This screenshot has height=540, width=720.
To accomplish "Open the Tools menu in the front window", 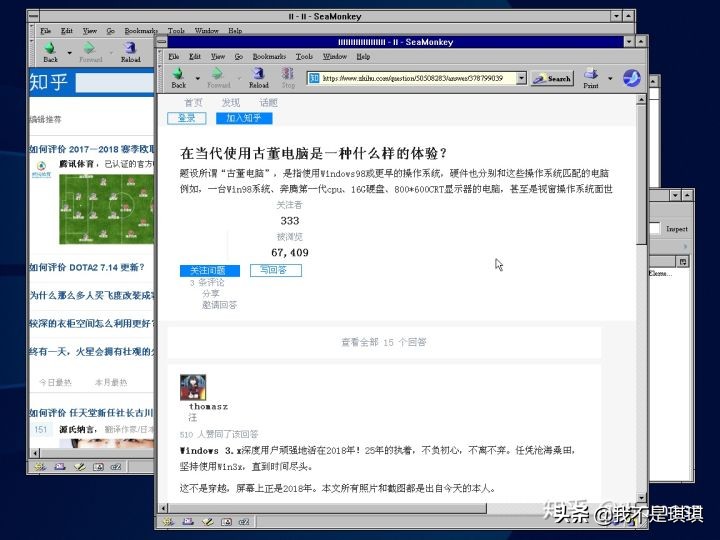I will [304, 56].
